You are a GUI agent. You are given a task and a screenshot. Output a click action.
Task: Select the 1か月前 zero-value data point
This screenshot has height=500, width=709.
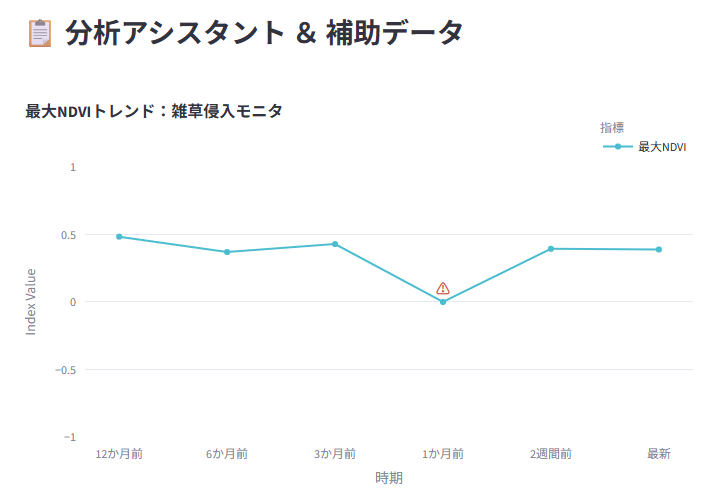pos(443,302)
